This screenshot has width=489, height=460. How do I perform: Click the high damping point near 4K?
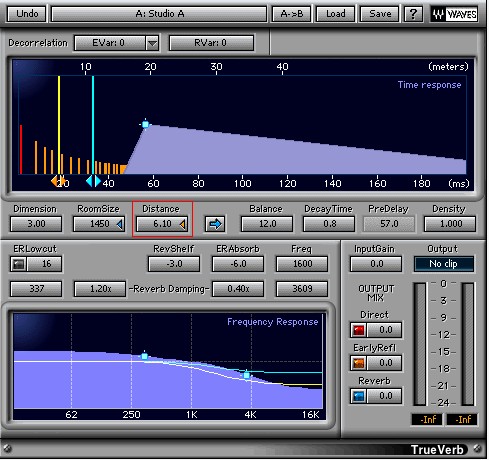point(246,375)
